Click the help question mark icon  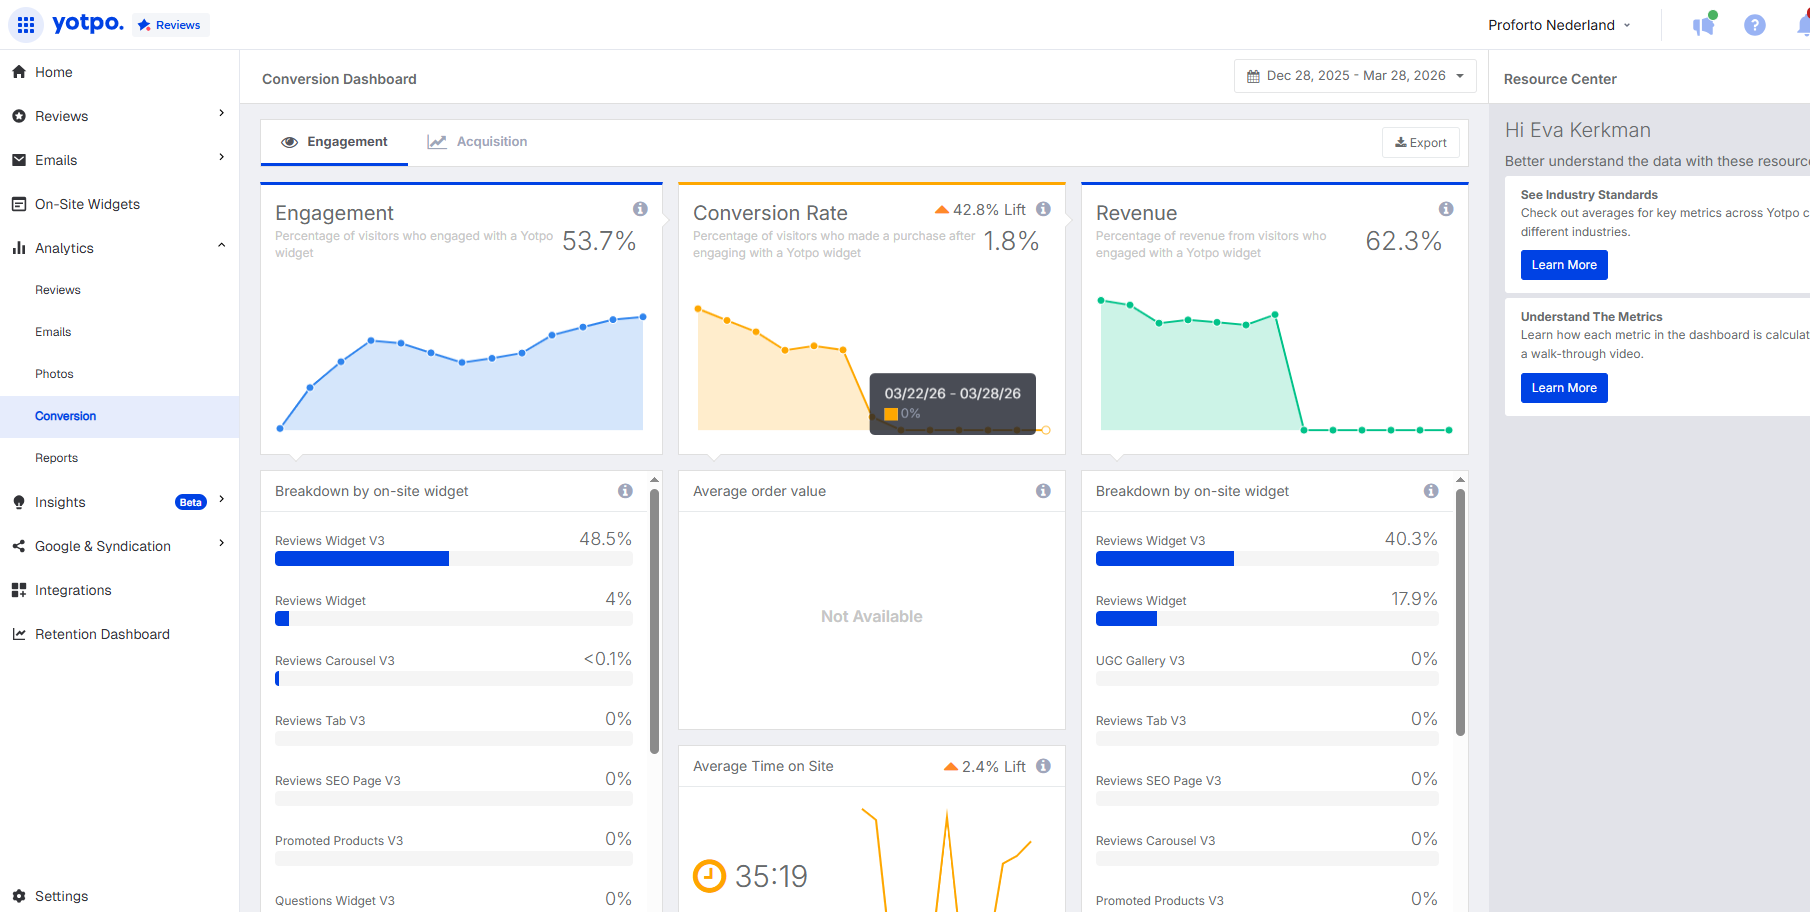1754,25
